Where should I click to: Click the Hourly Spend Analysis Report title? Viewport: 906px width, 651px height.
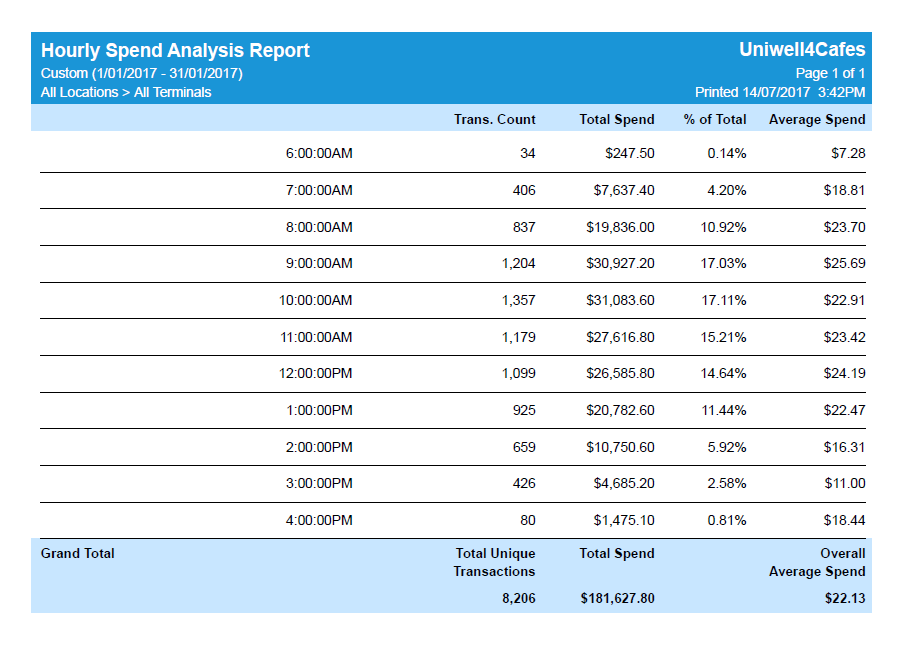pyautogui.click(x=175, y=51)
